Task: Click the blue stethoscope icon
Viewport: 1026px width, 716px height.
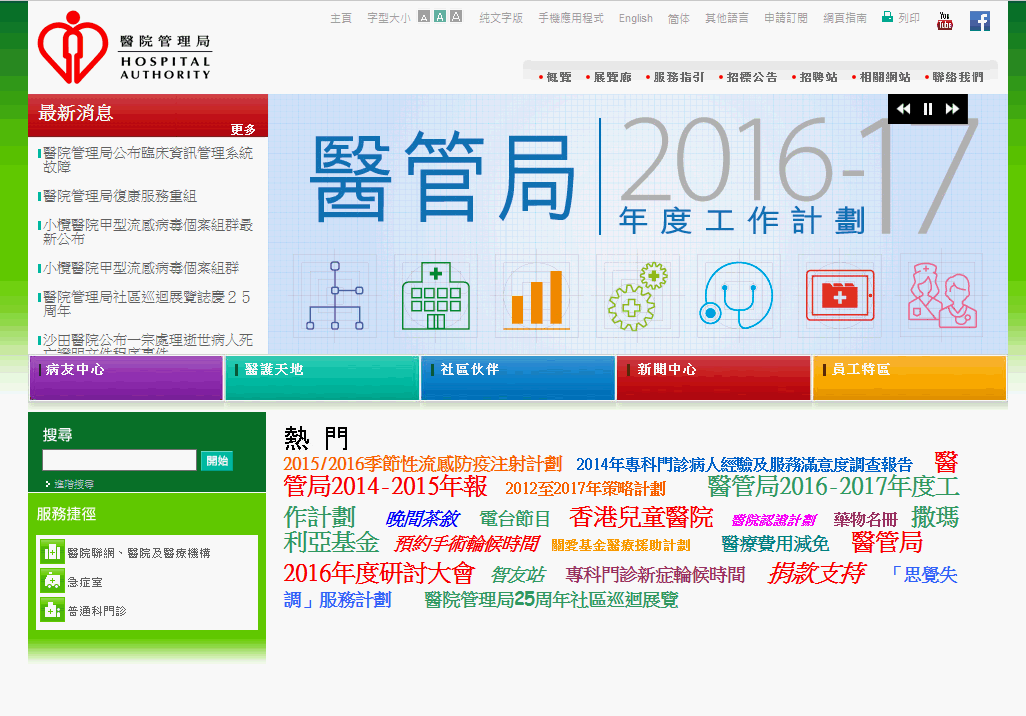Action: 736,295
